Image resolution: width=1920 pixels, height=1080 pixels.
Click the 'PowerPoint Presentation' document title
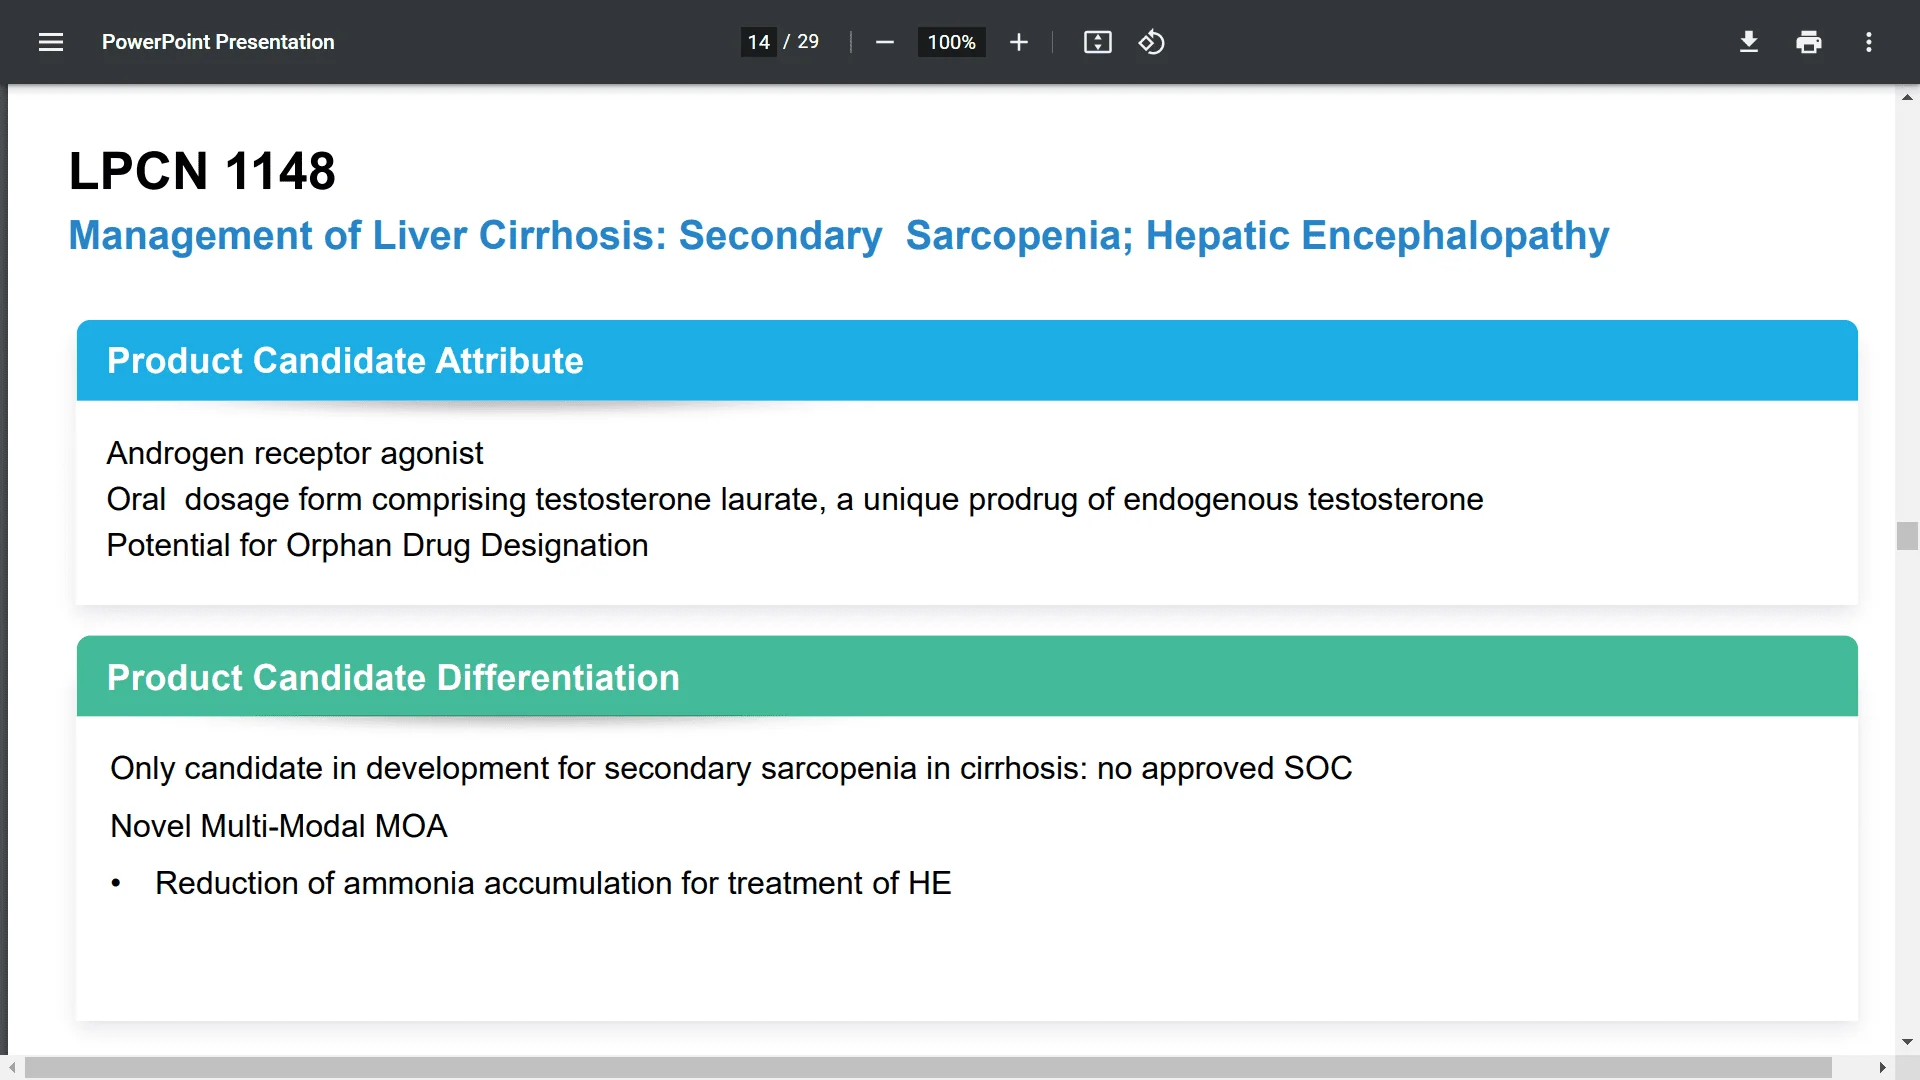tap(218, 42)
